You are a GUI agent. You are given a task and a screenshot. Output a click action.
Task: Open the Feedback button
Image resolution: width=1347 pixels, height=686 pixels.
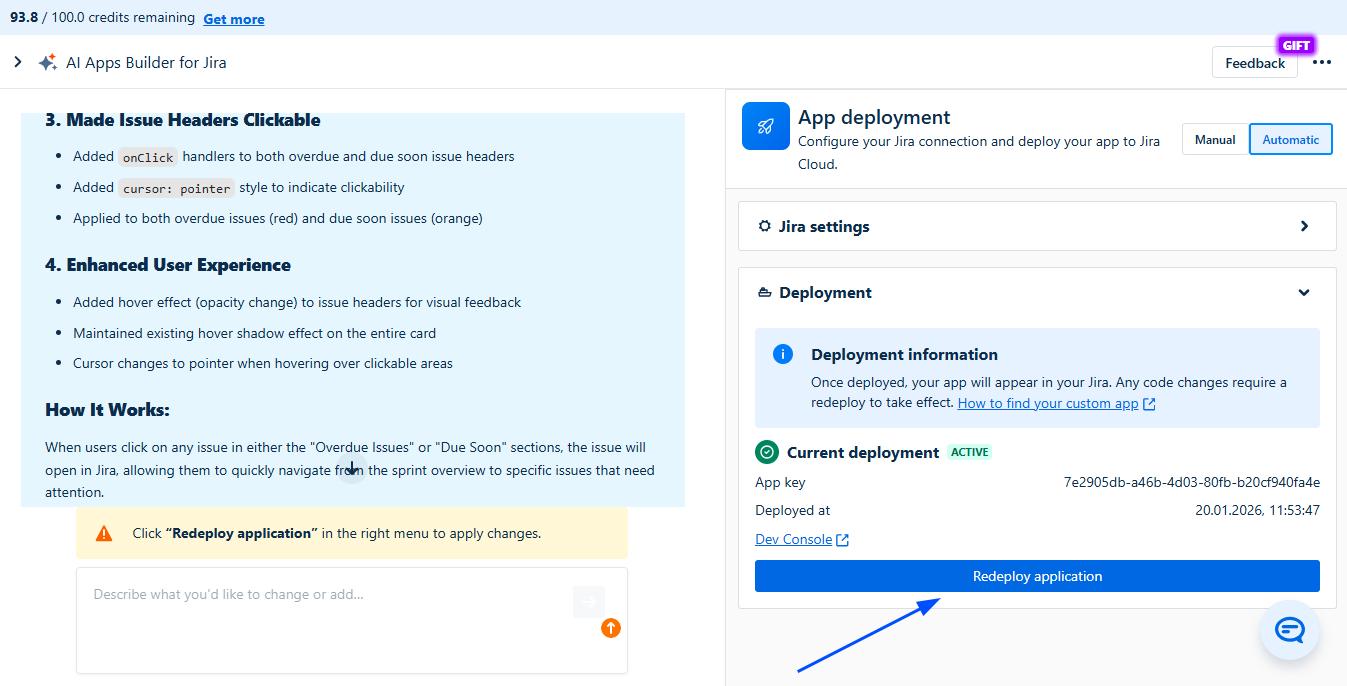[1254, 63]
